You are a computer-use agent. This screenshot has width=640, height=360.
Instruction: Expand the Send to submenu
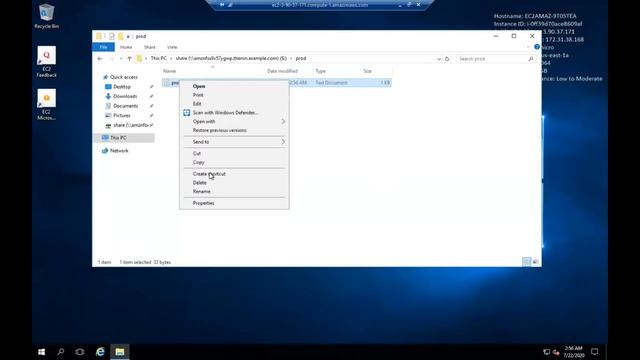(x=234, y=142)
